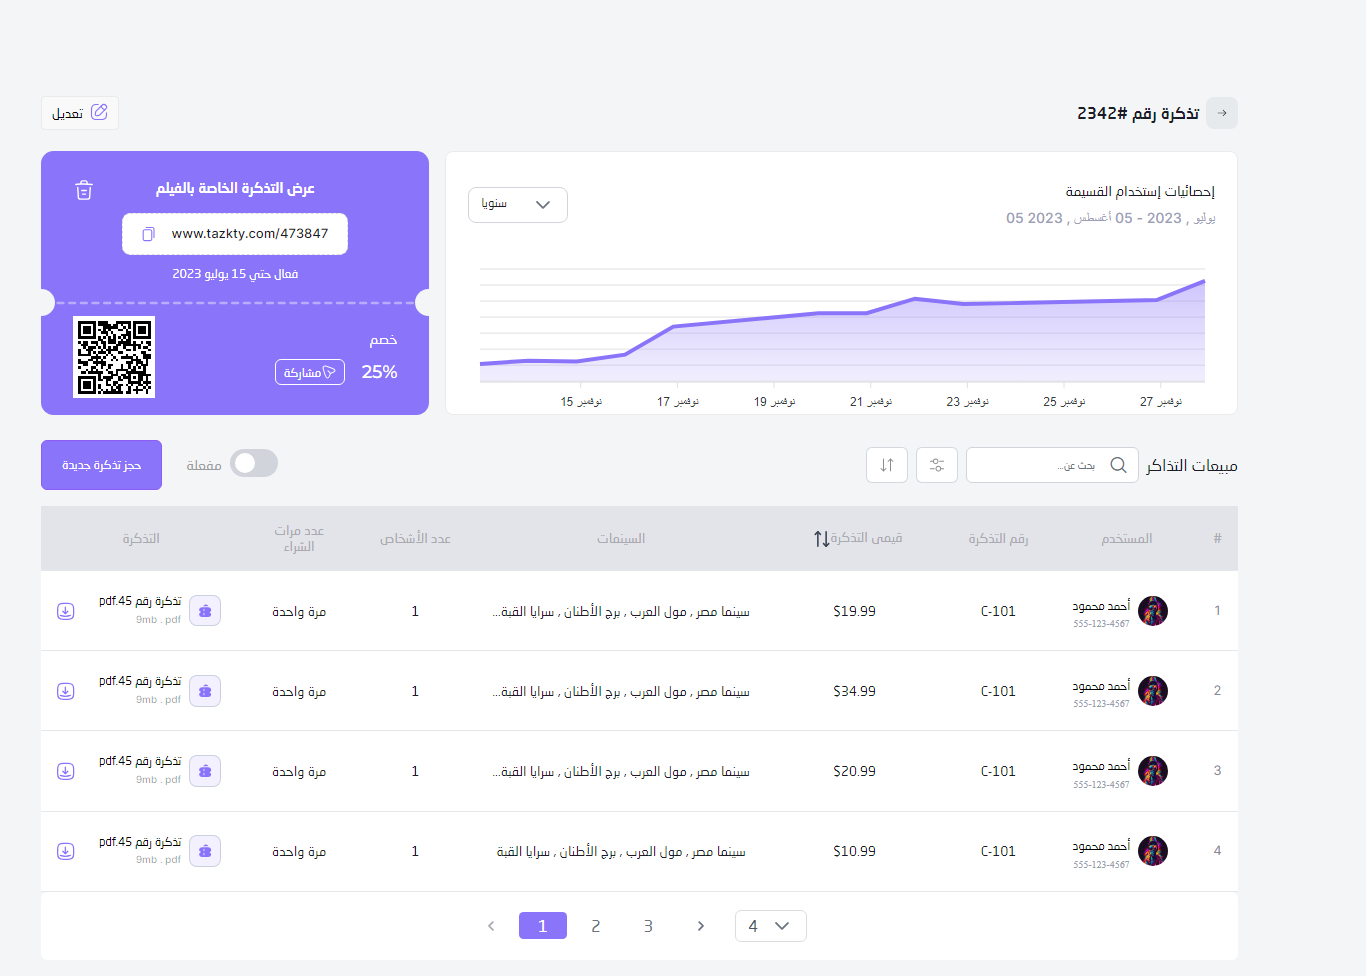1366x976 pixels.
Task: Sort by ticket value column arrows
Action: [x=821, y=539]
